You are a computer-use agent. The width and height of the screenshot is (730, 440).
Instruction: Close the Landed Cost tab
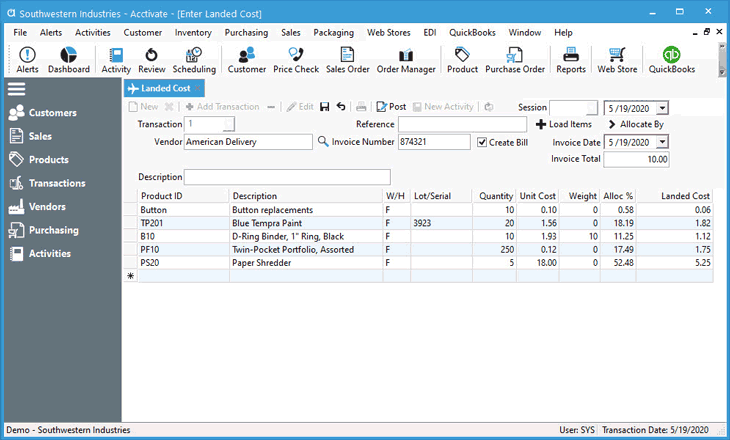(198, 88)
